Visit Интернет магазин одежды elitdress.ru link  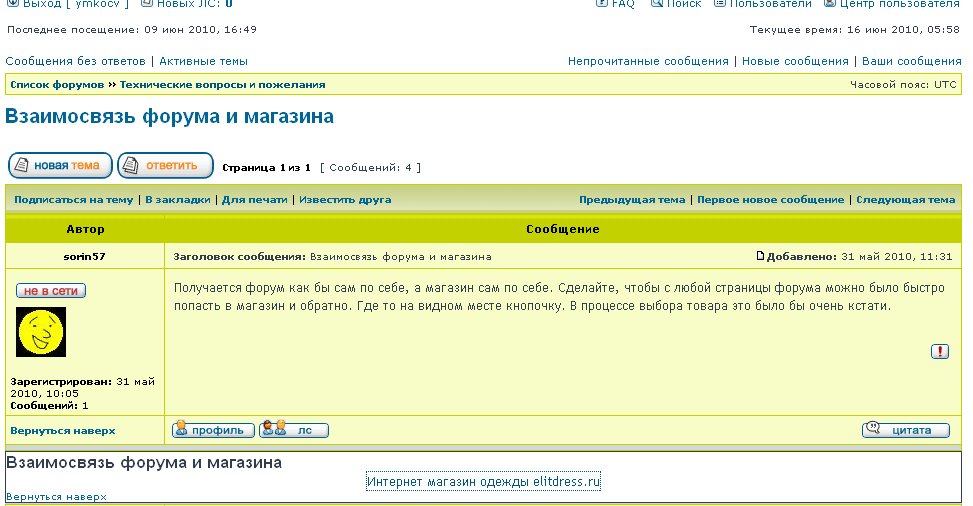click(483, 482)
